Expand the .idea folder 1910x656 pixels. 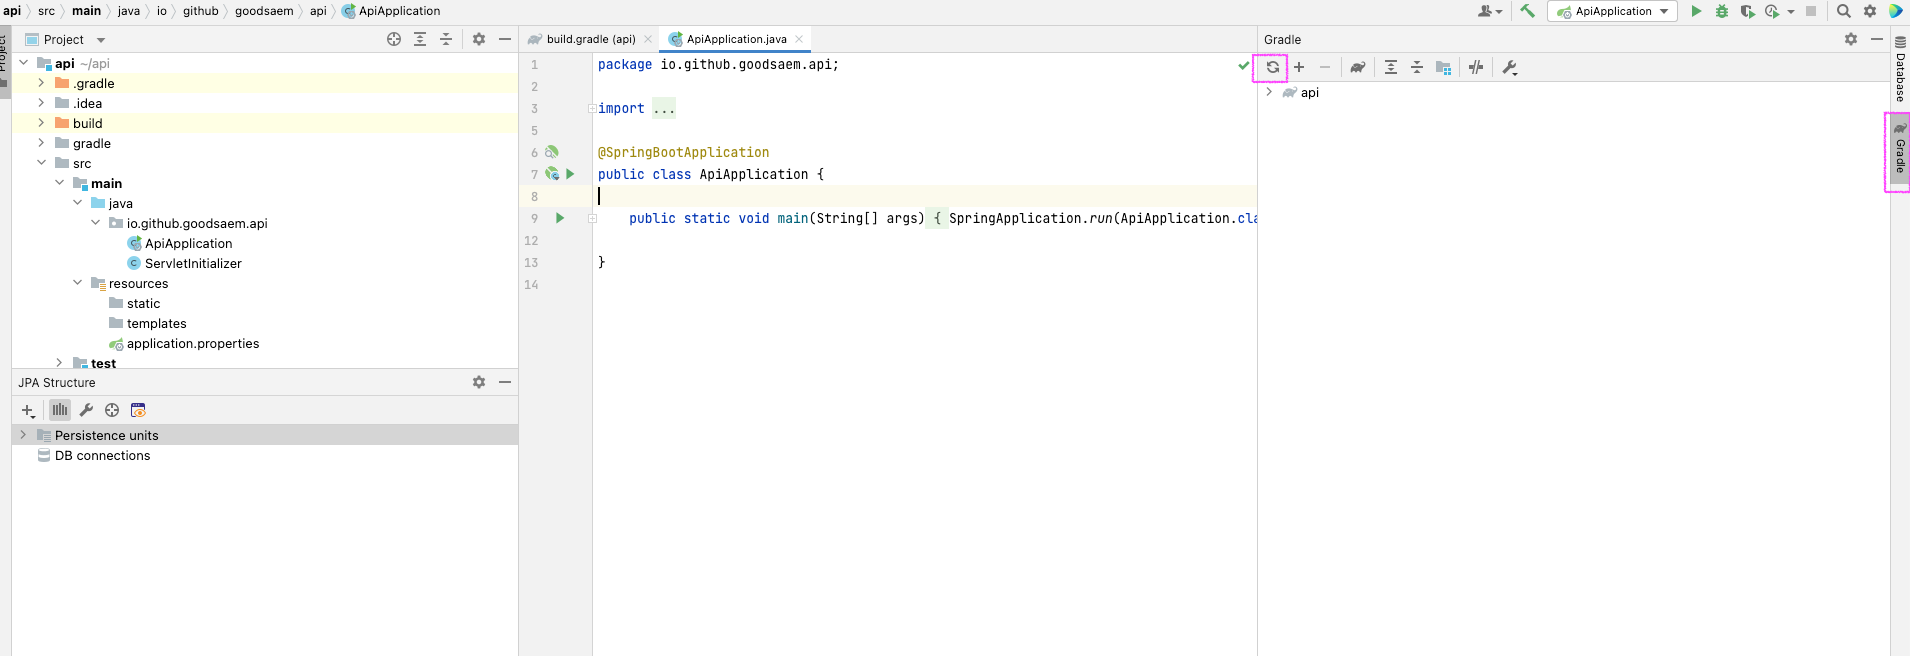(x=41, y=103)
